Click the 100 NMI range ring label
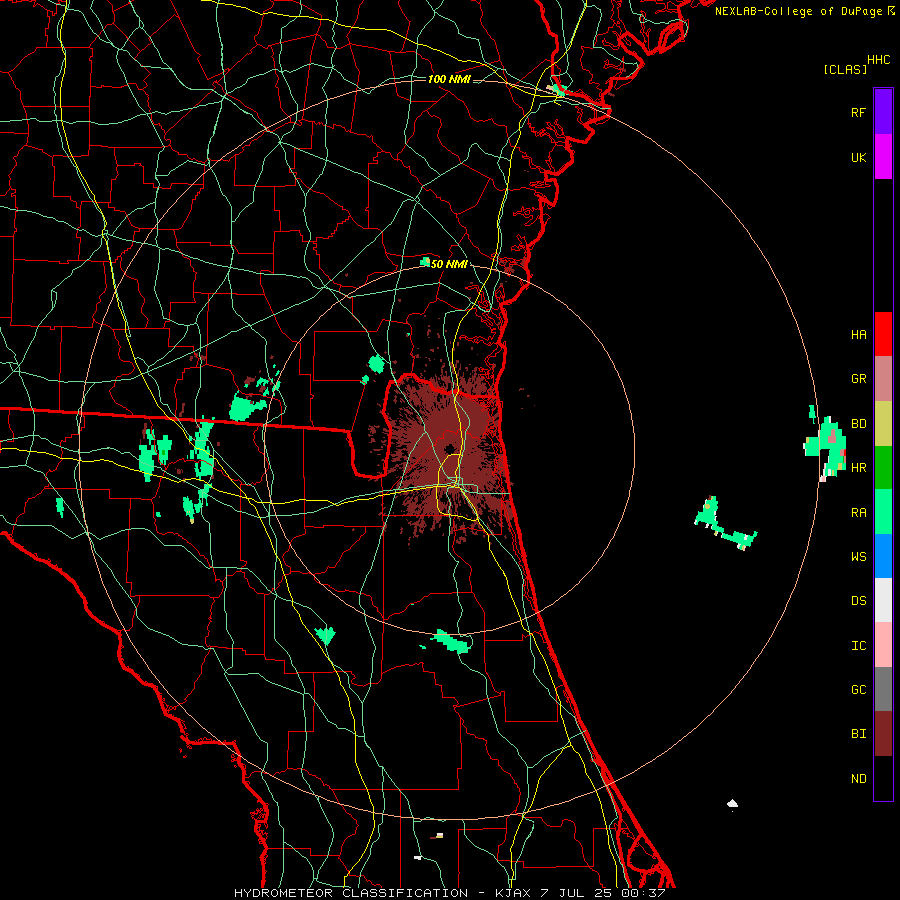This screenshot has height=900, width=900. pos(449,79)
